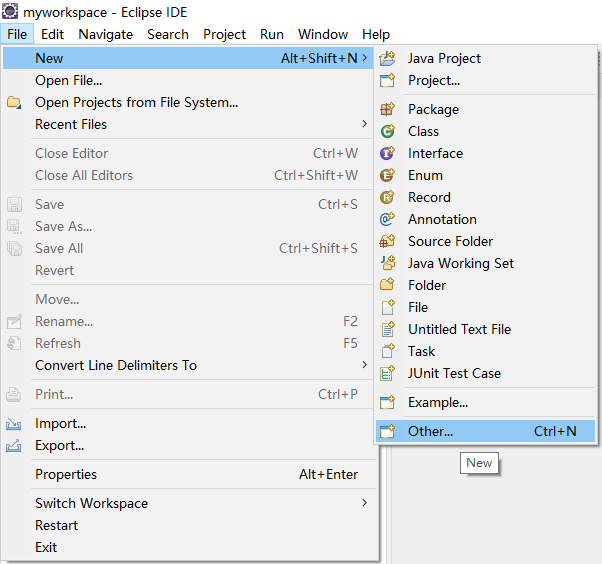Click the Folder icon in New submenu
This screenshot has height=564, width=602.
click(387, 285)
